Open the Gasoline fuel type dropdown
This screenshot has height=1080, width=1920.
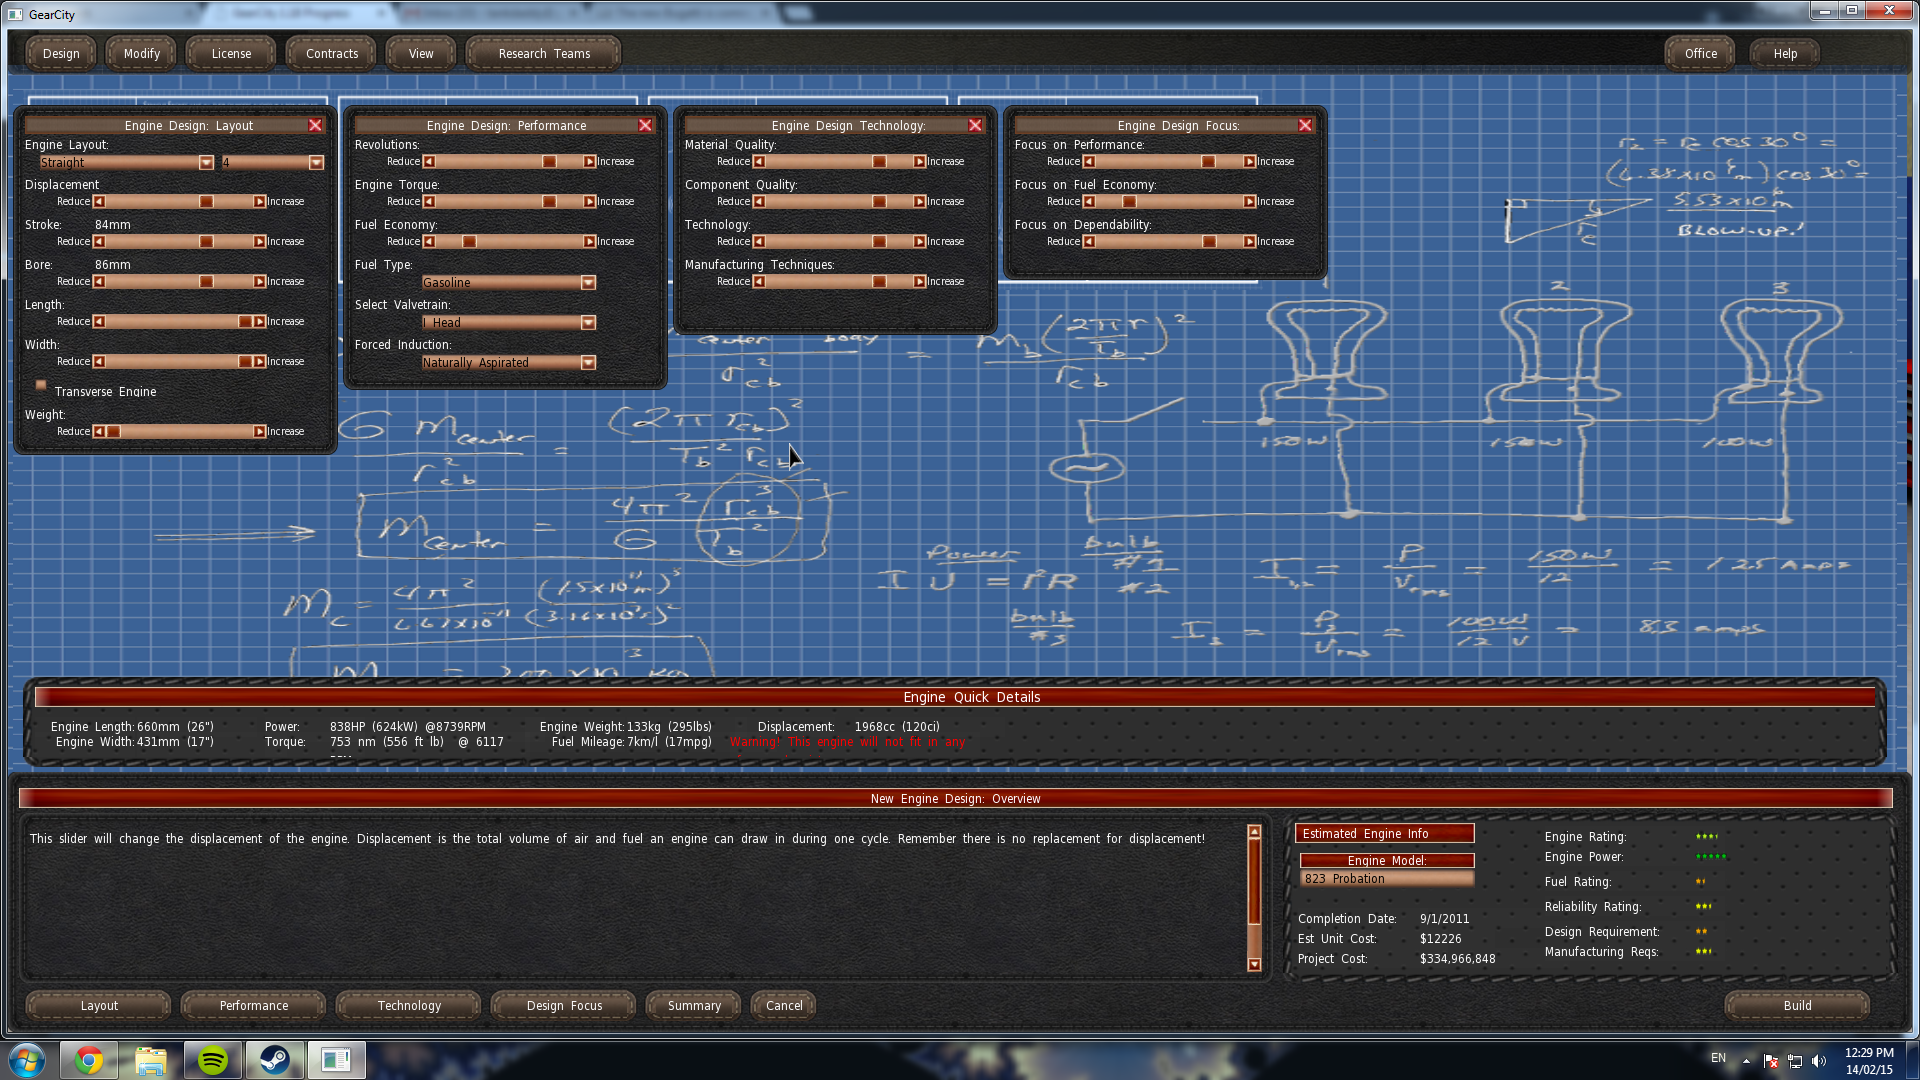click(588, 283)
